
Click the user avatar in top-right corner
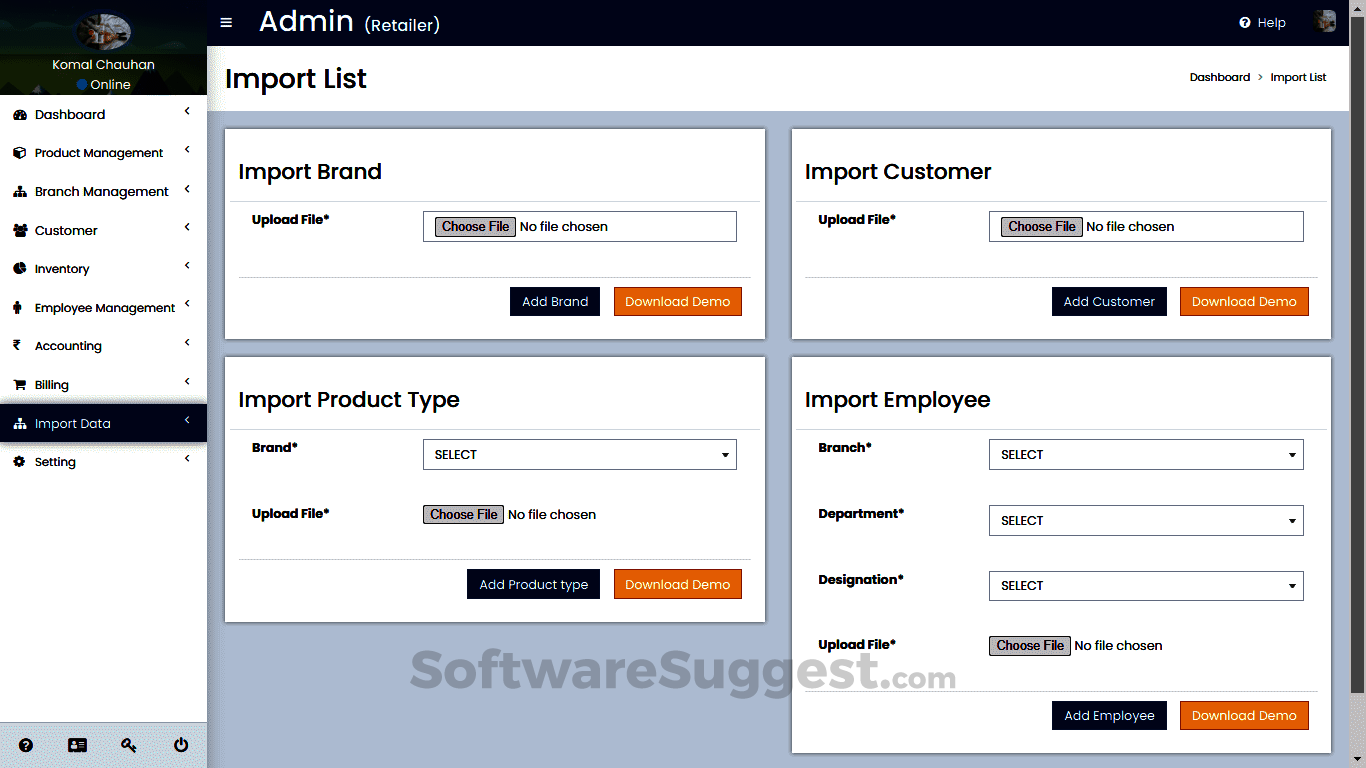(x=1325, y=22)
